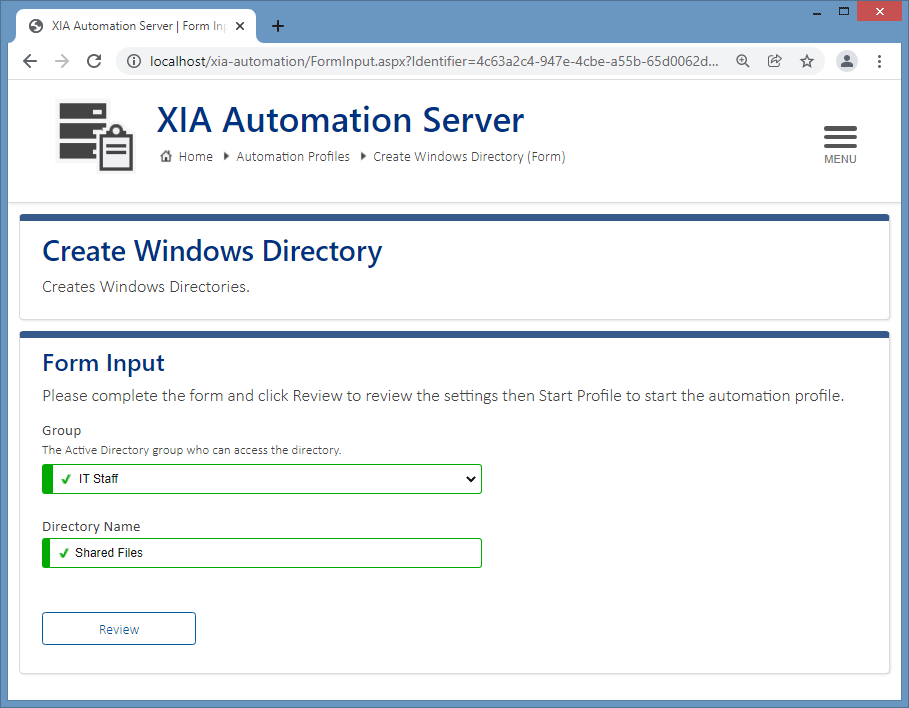Click the browser profile avatar icon
The height and width of the screenshot is (708, 909).
click(846, 61)
